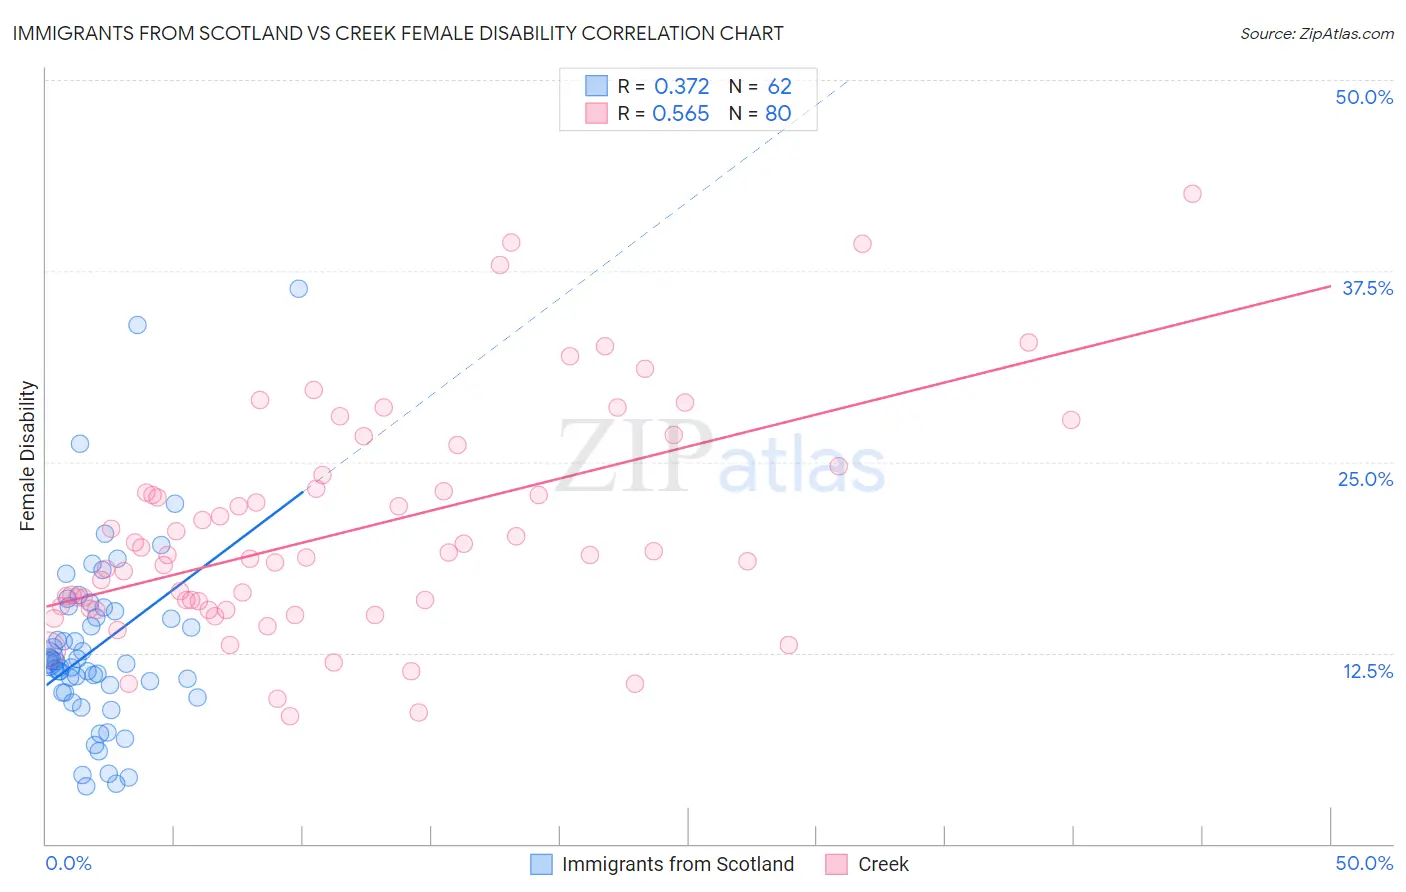
Task: Click the 25.0% y-axis label
Action: pyautogui.click(x=1365, y=479)
